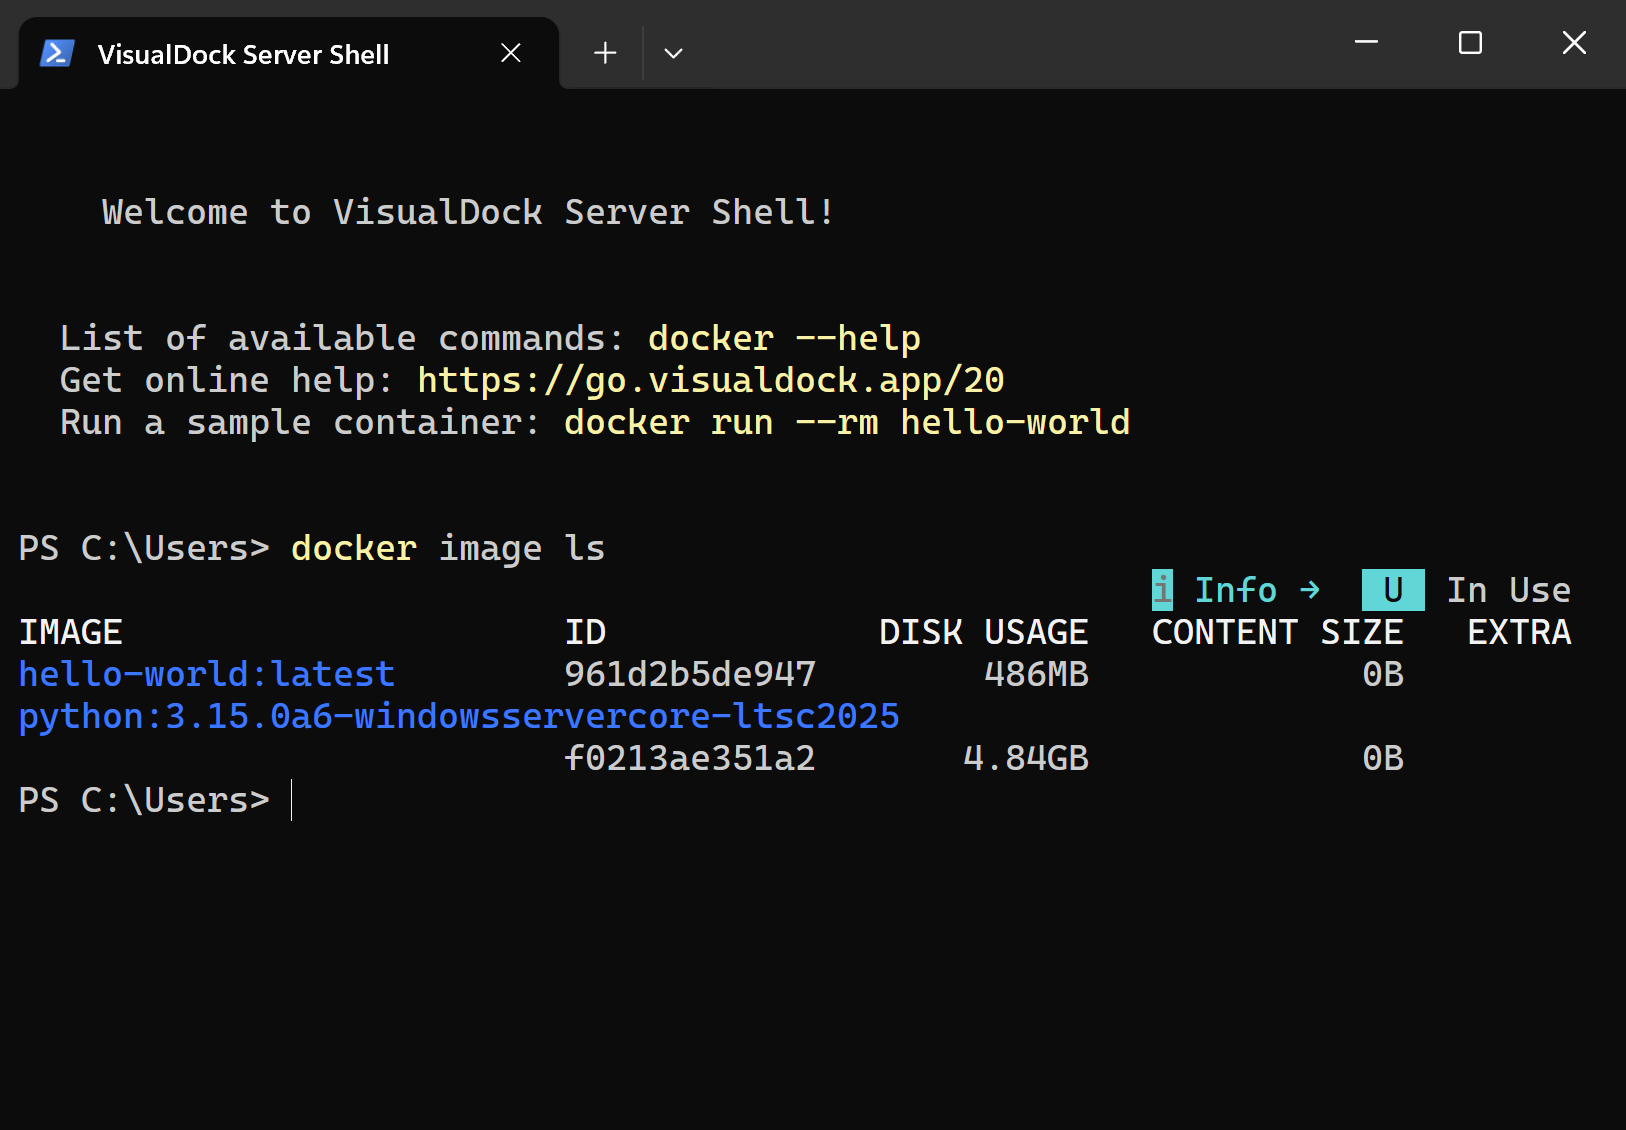Close the terminal window
Image resolution: width=1626 pixels, height=1130 pixels.
[1574, 43]
